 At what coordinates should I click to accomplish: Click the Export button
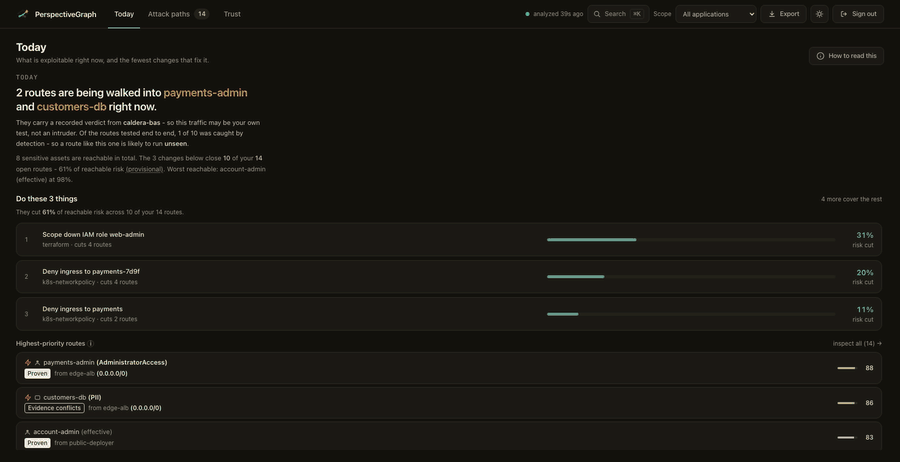tap(783, 14)
